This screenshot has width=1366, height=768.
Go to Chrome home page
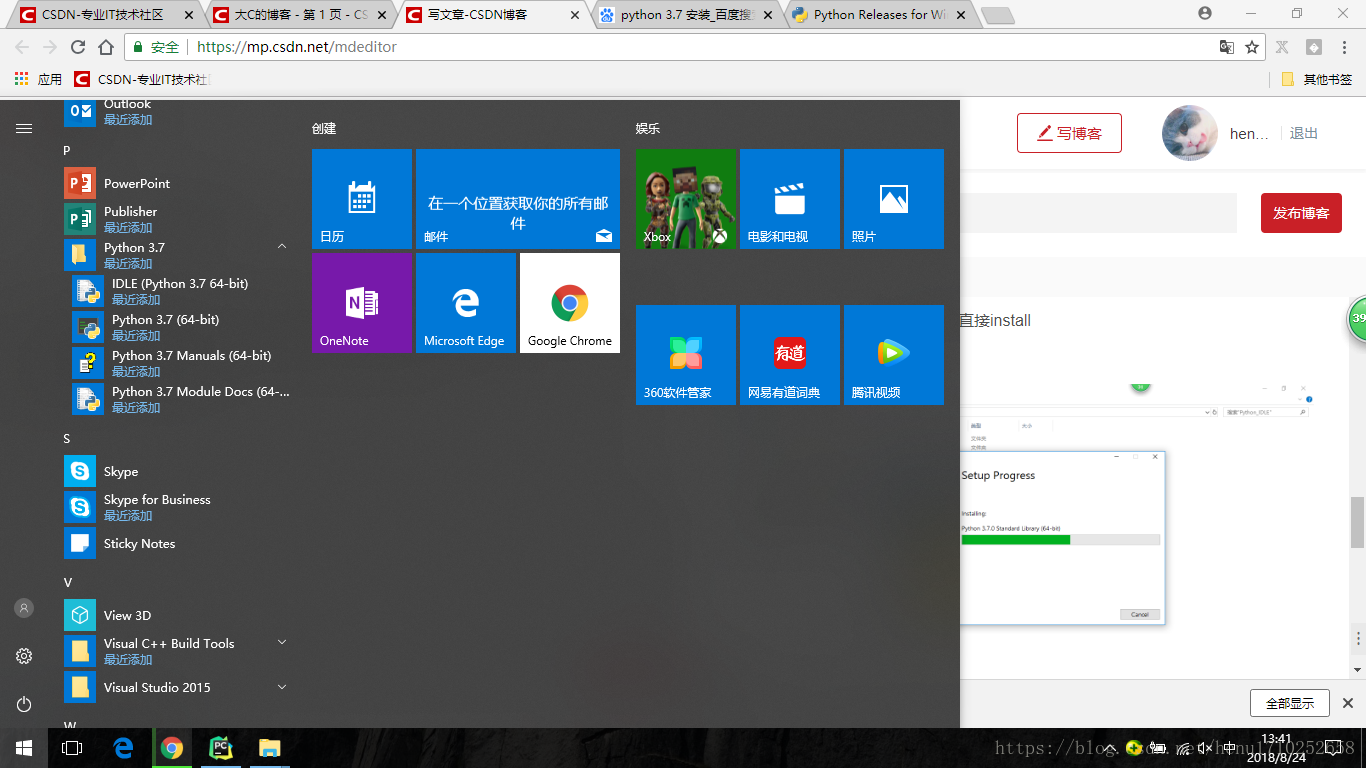pyautogui.click(x=106, y=47)
